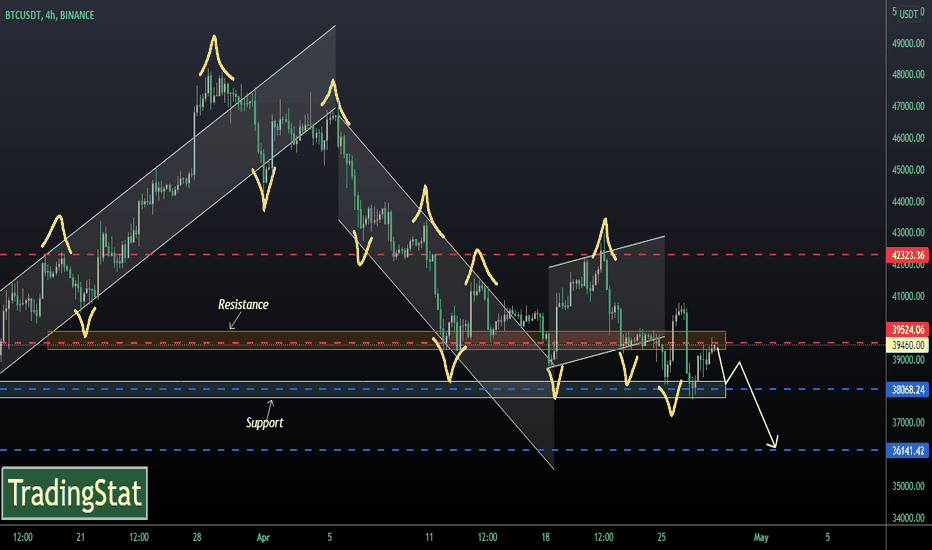Click 34000.00 on the price scale
This screenshot has width=932, height=550.
pyautogui.click(x=908, y=517)
